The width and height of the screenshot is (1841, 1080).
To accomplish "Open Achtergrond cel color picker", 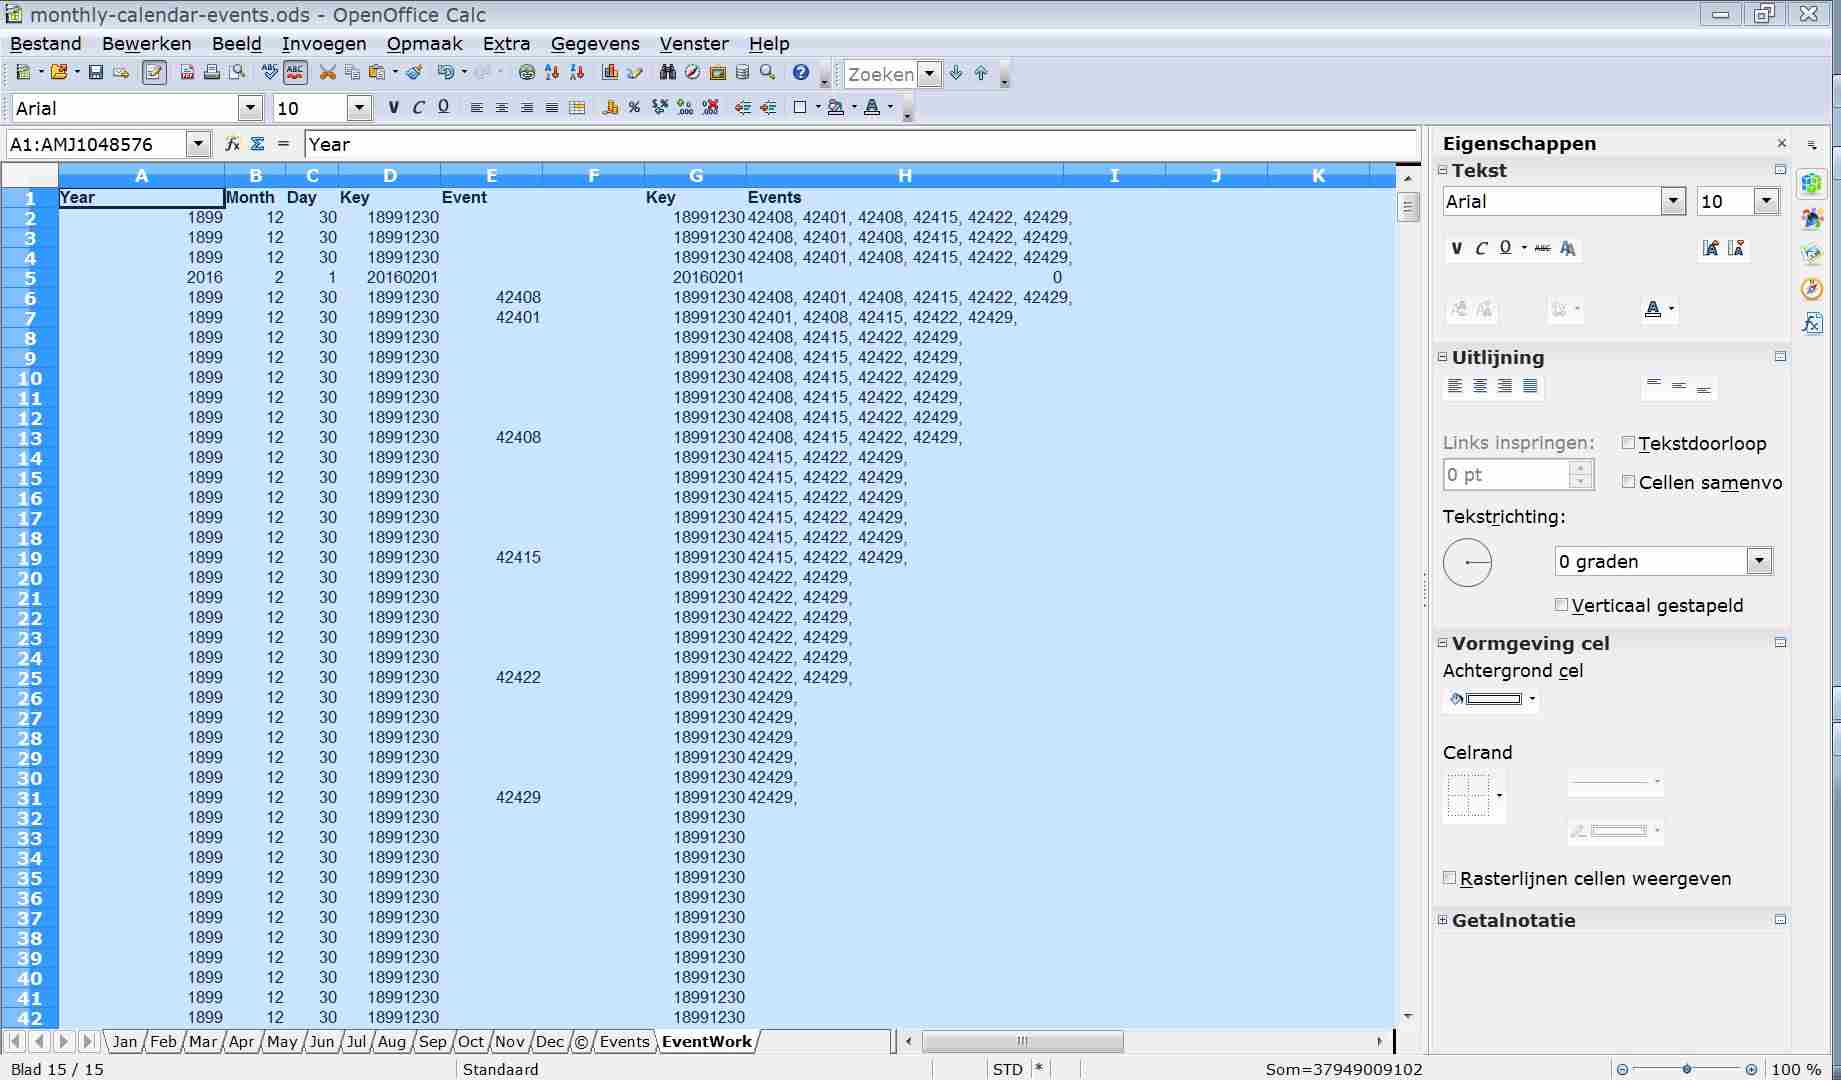I will point(1532,699).
